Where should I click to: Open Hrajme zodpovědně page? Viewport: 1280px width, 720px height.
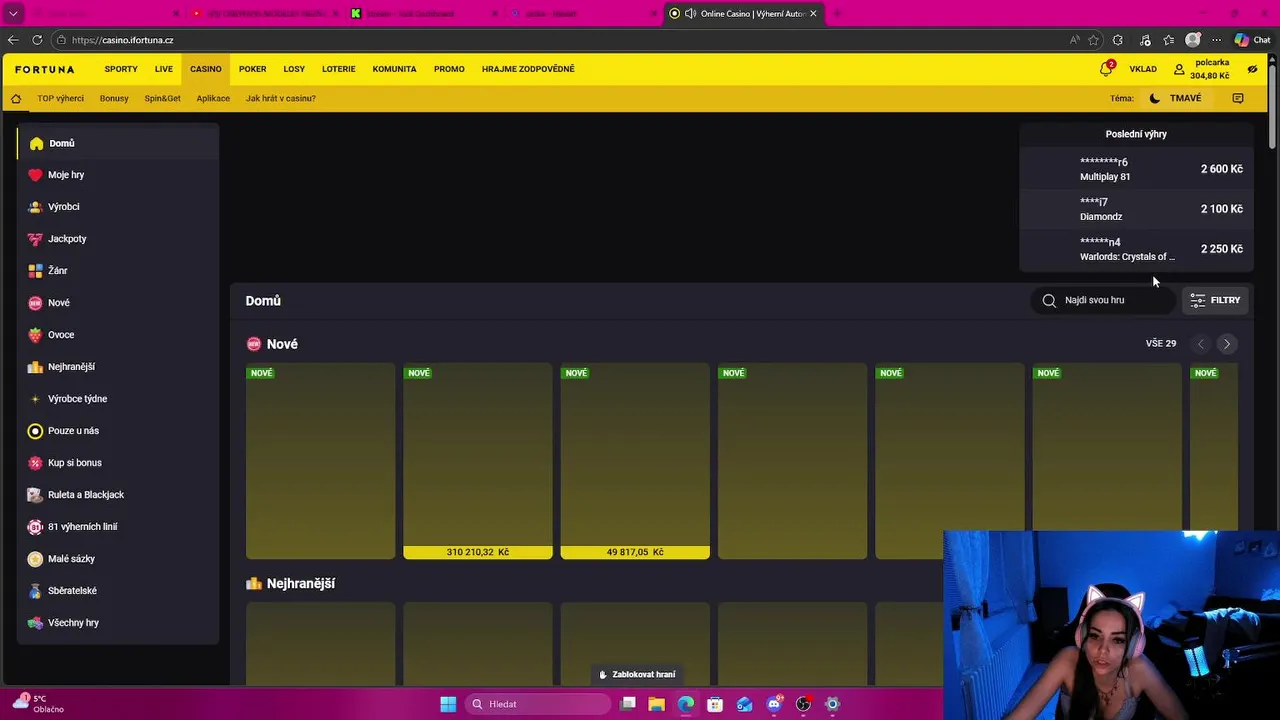click(528, 69)
